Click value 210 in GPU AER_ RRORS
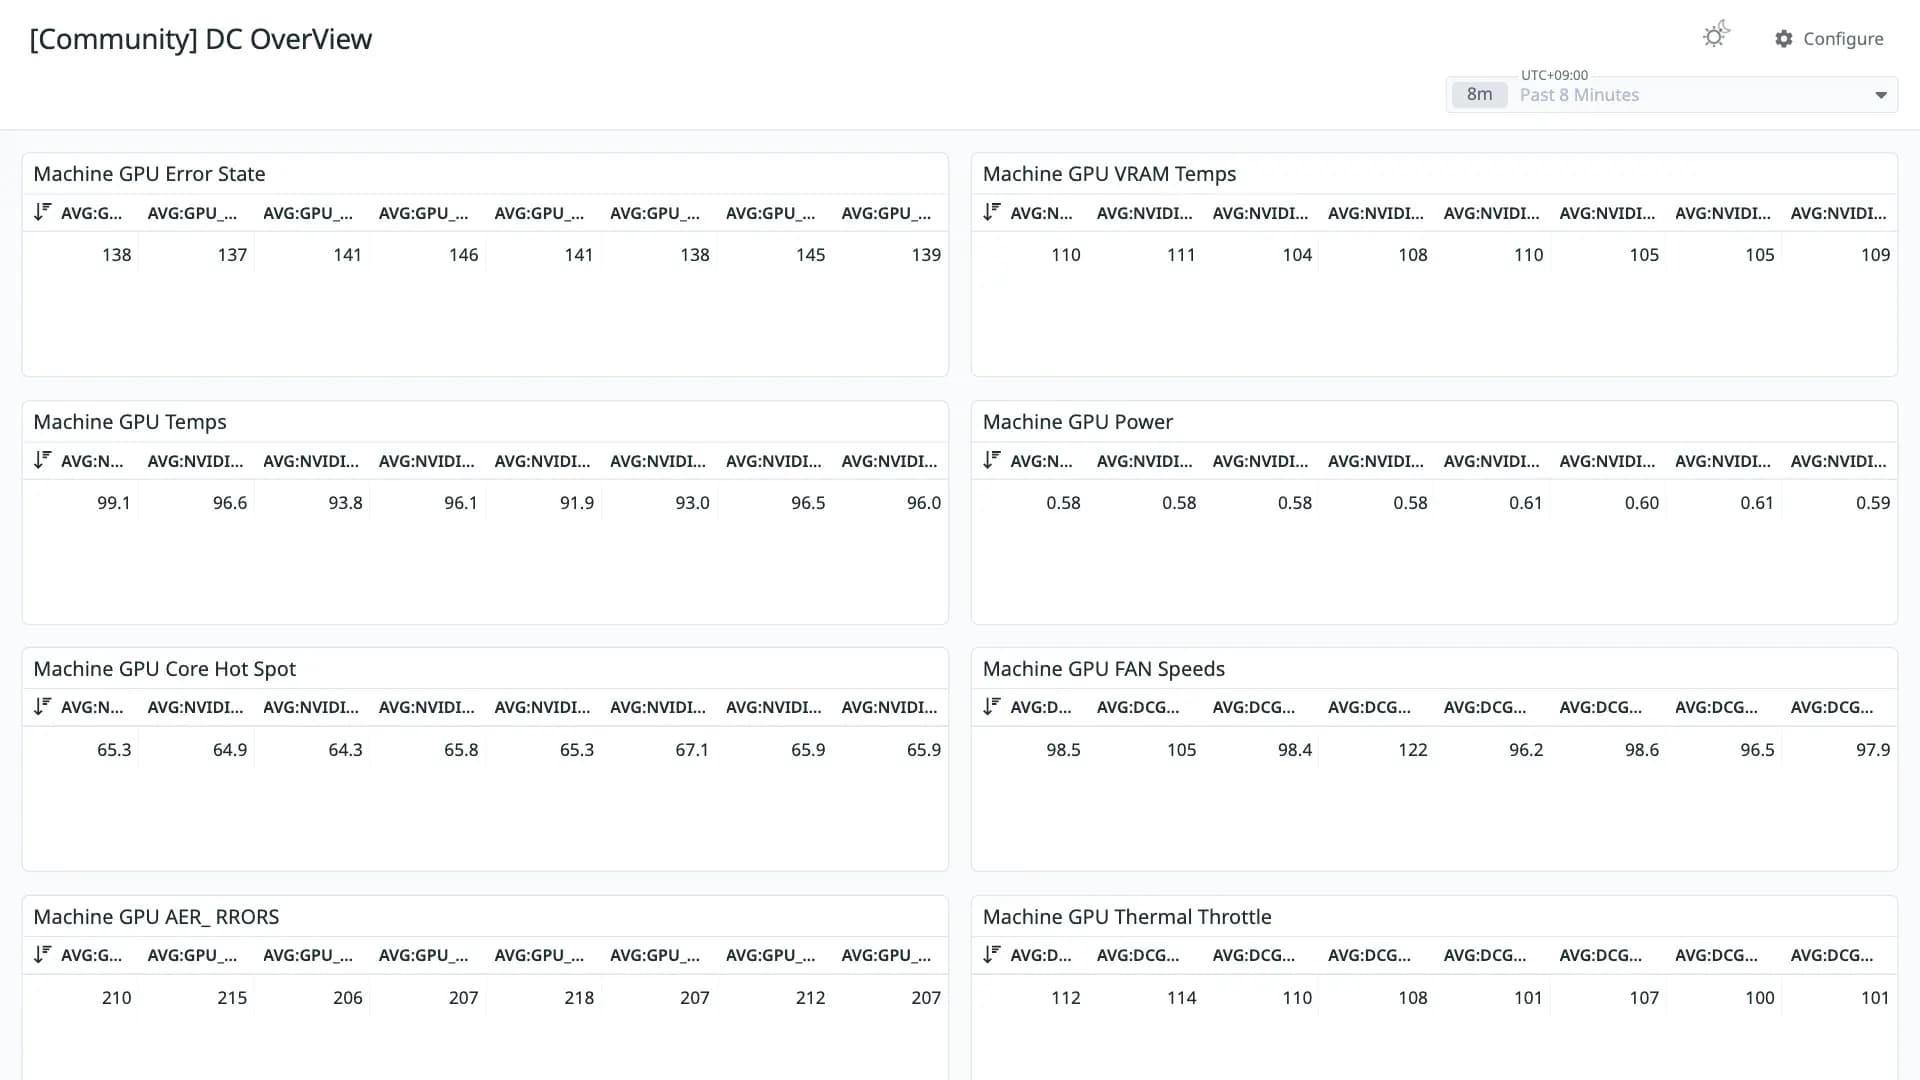The image size is (1920, 1080). point(116,998)
